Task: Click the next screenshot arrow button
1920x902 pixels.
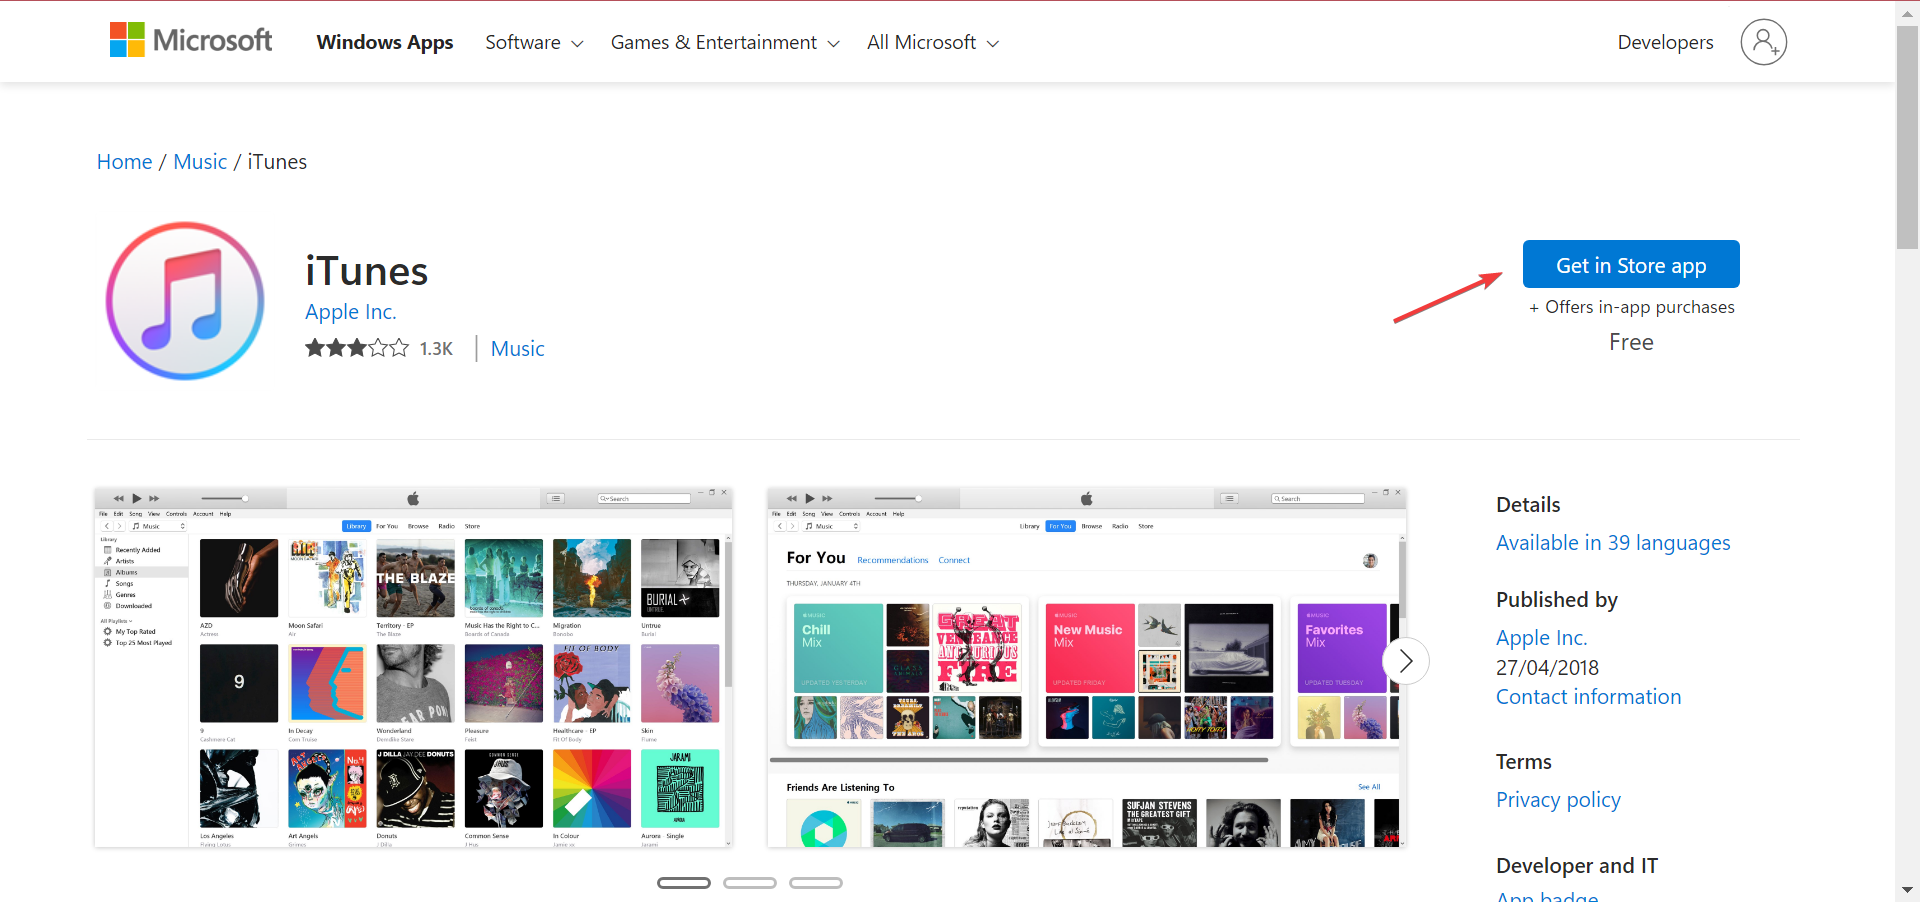Action: [x=1406, y=661]
